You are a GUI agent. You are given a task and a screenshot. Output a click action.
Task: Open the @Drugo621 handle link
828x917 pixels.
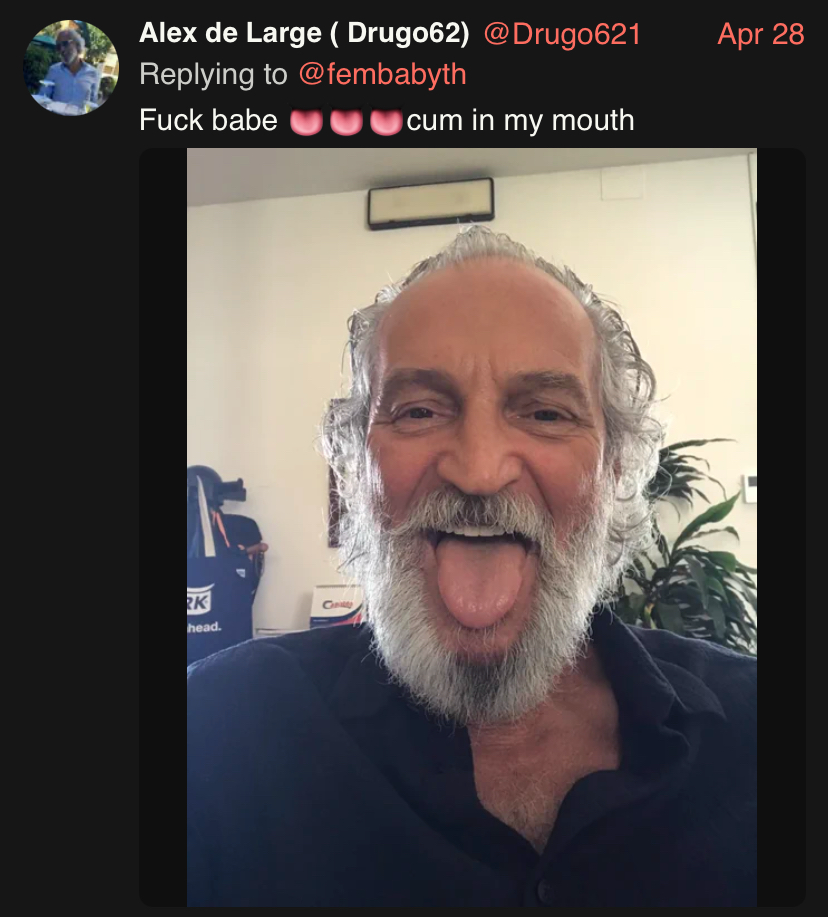tap(562, 34)
